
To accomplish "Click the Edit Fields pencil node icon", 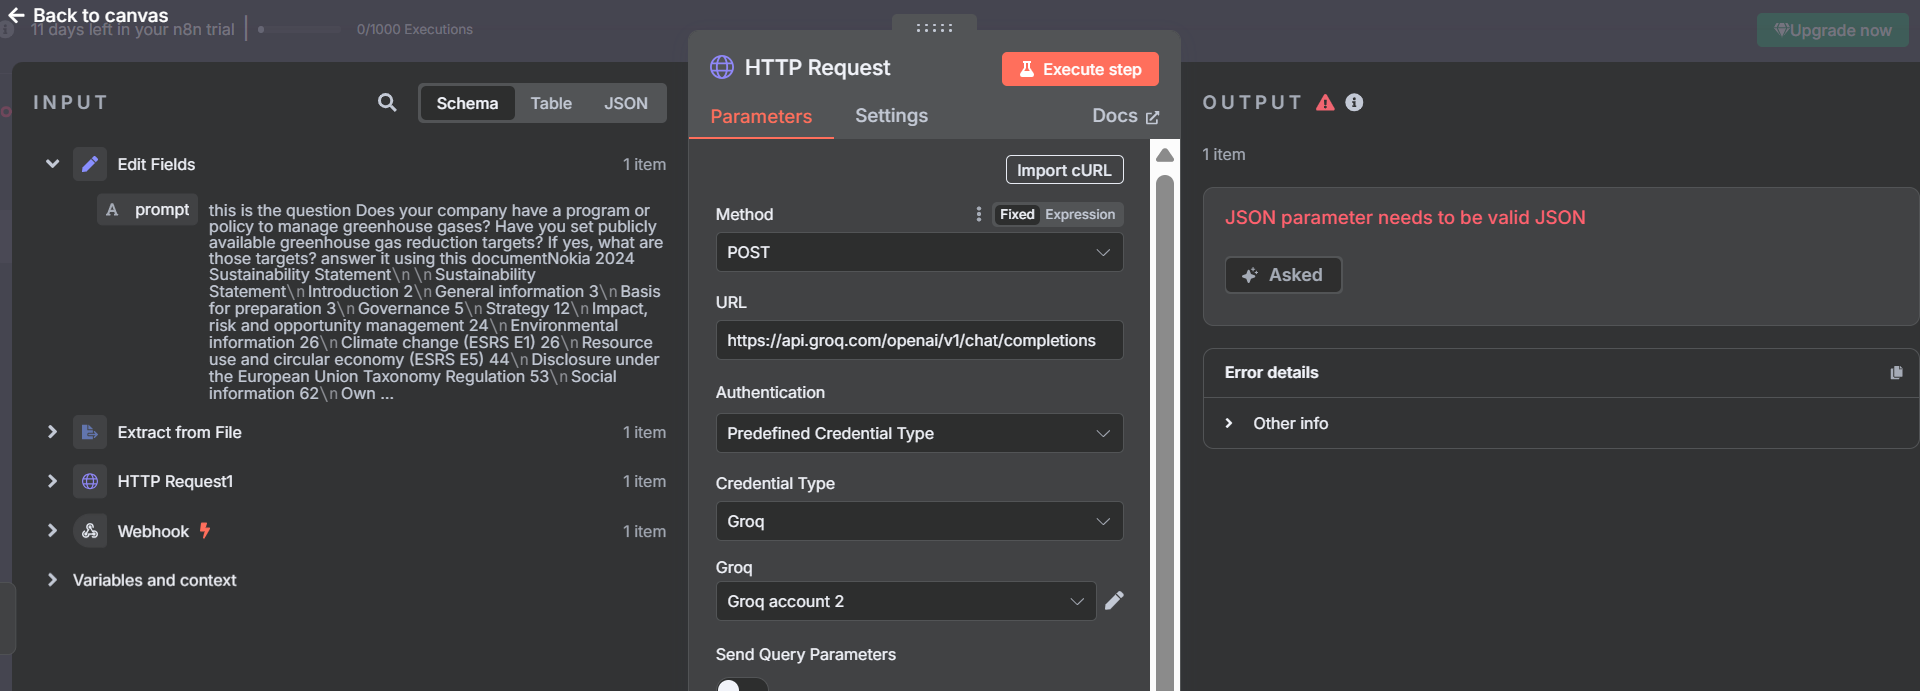I will [90, 164].
